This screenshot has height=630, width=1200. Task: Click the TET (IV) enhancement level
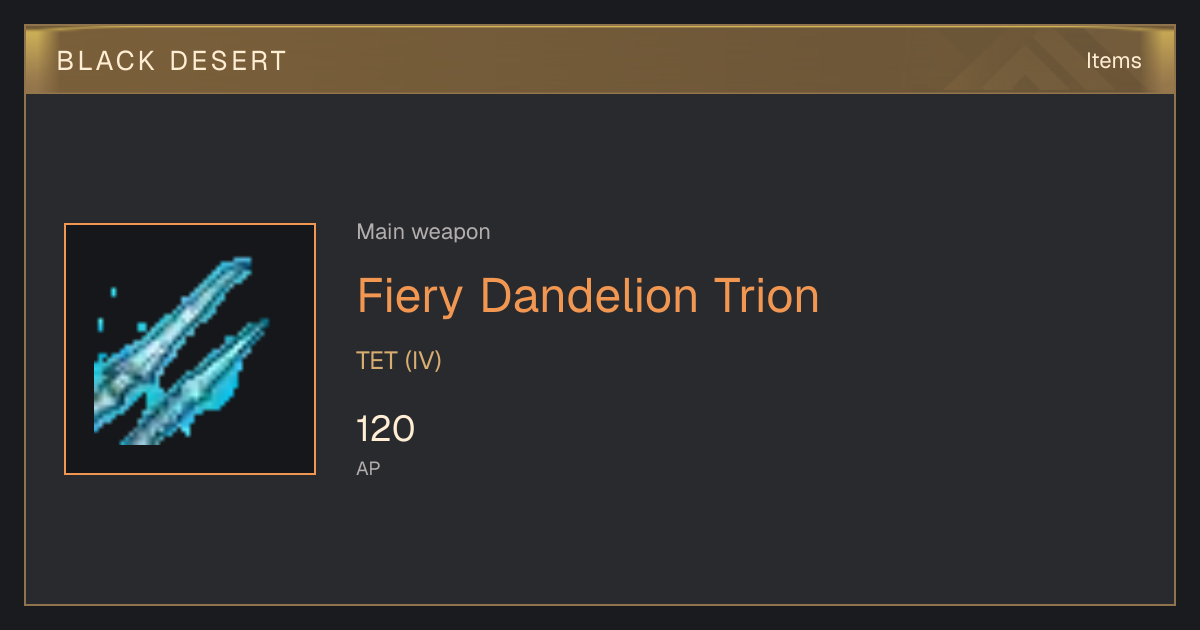(x=399, y=360)
